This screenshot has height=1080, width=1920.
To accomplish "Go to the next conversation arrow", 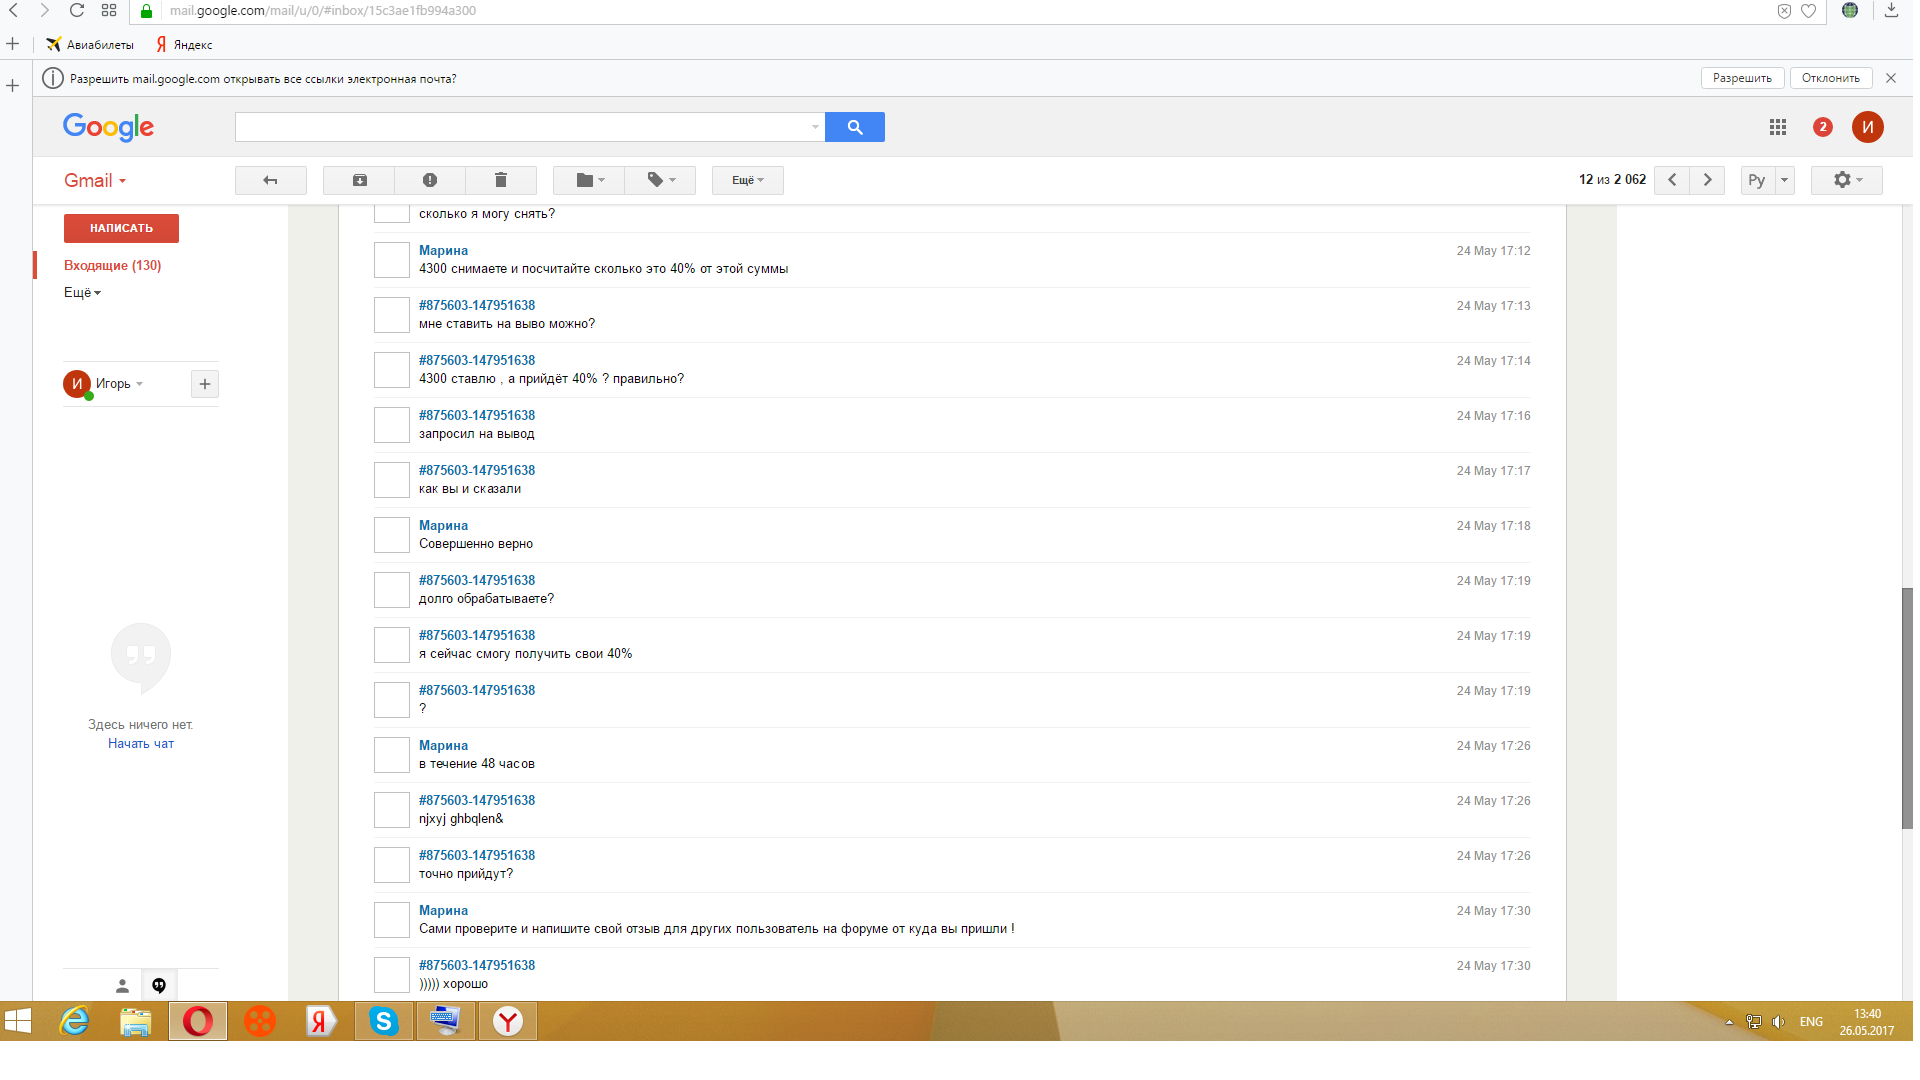I will pyautogui.click(x=1707, y=180).
